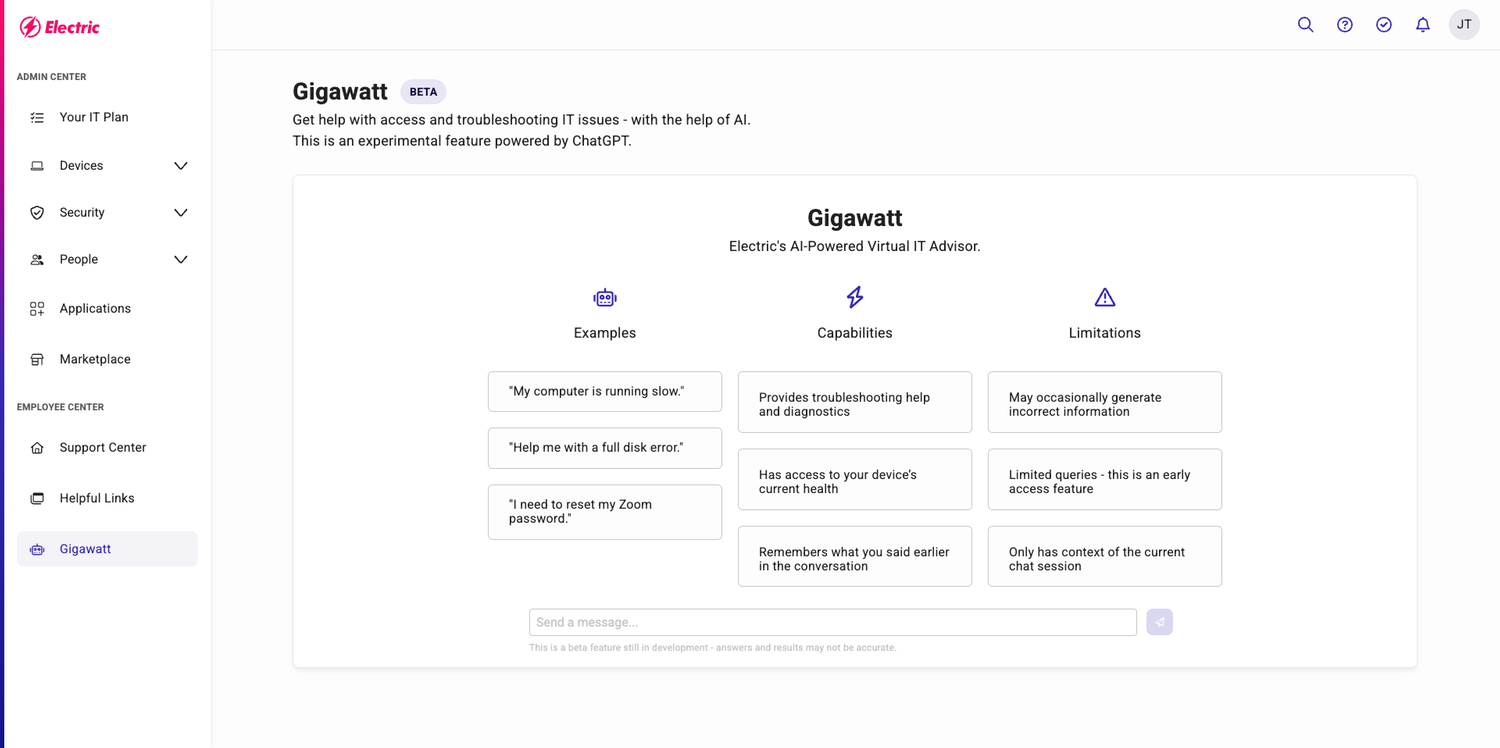The height and width of the screenshot is (748, 1500).
Task: Open the notifications bell
Action: (1422, 24)
